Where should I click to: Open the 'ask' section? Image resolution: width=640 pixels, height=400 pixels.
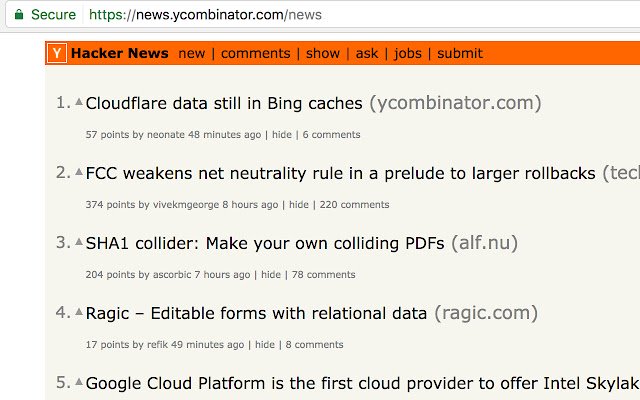pyautogui.click(x=367, y=53)
